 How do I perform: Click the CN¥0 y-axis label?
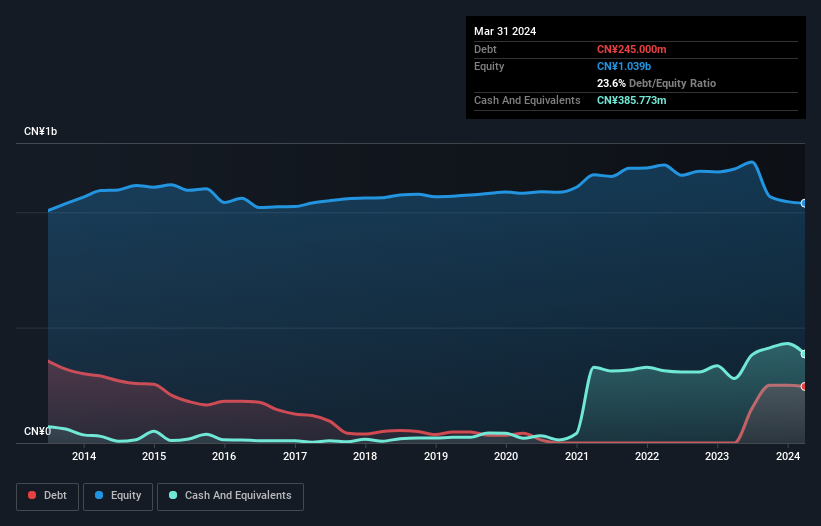click(37, 431)
